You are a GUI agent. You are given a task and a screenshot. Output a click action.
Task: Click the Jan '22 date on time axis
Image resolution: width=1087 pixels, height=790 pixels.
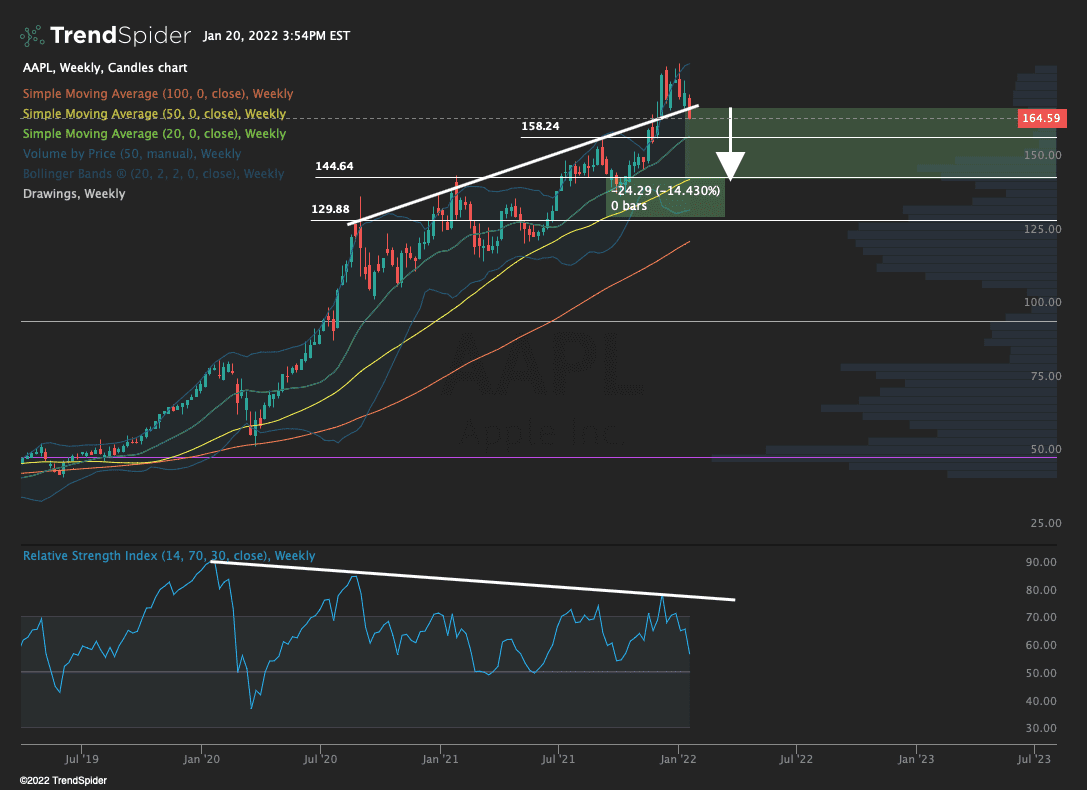tap(679, 759)
